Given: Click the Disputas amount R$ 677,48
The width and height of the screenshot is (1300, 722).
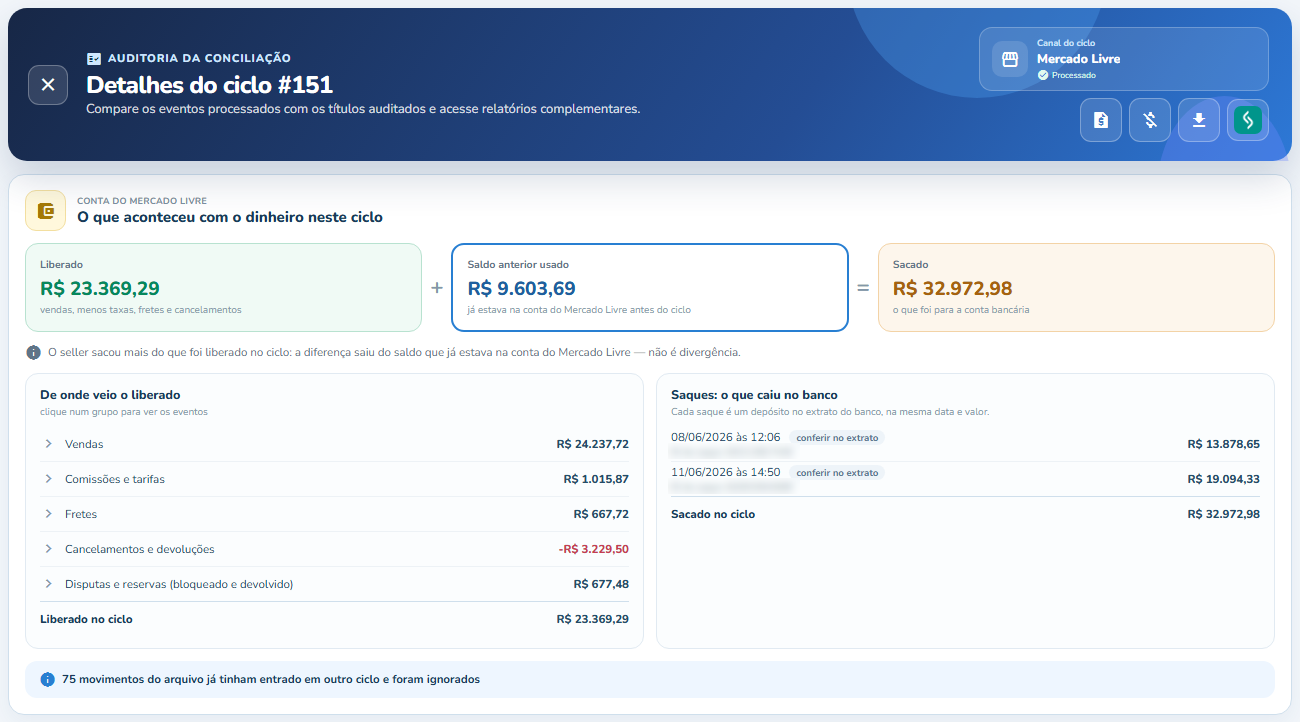Looking at the screenshot, I should point(601,584).
